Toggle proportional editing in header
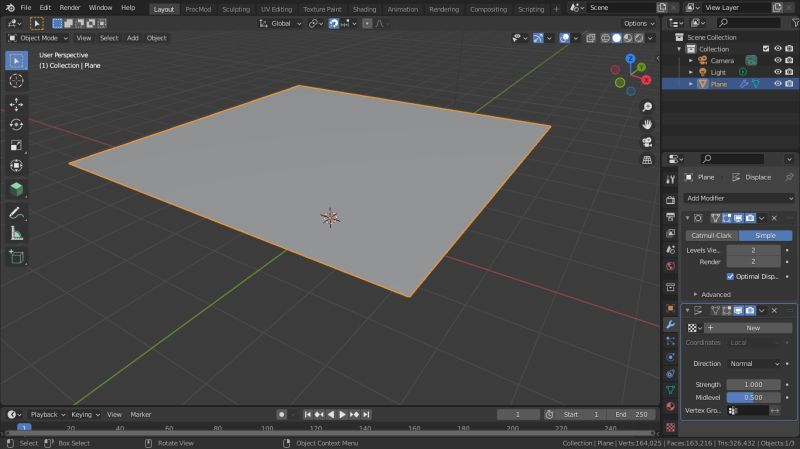The width and height of the screenshot is (800, 449). coord(367,23)
